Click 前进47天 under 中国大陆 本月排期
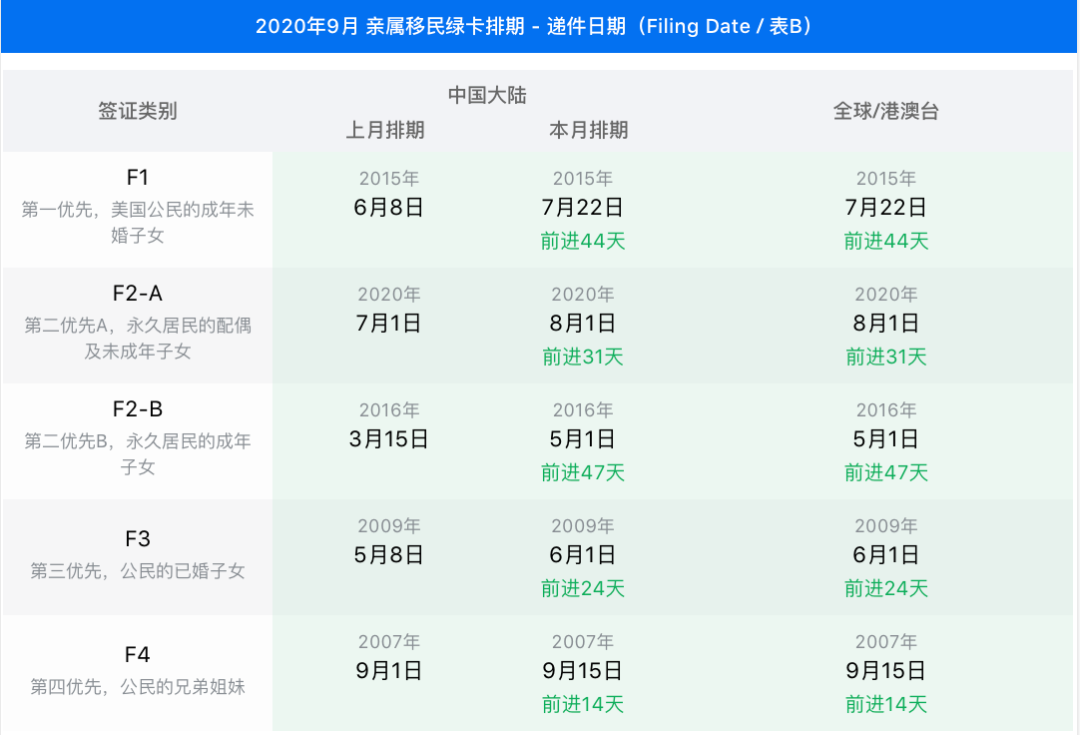 click(583, 473)
